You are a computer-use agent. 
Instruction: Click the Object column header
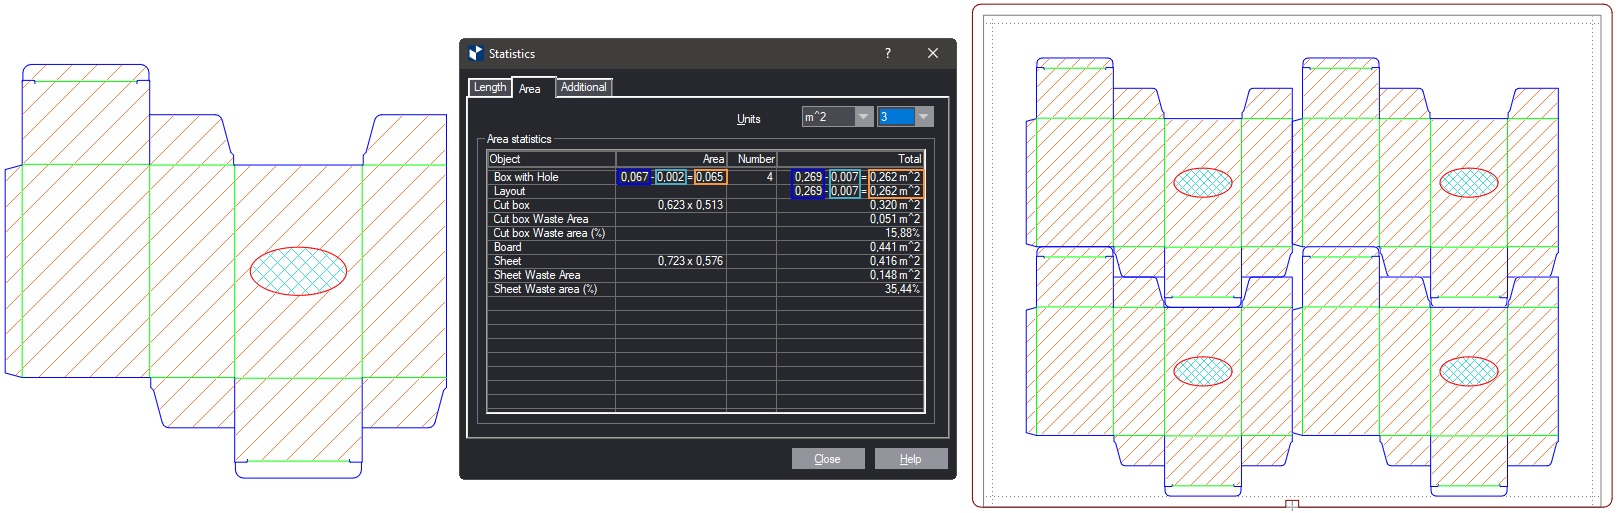tap(550, 159)
